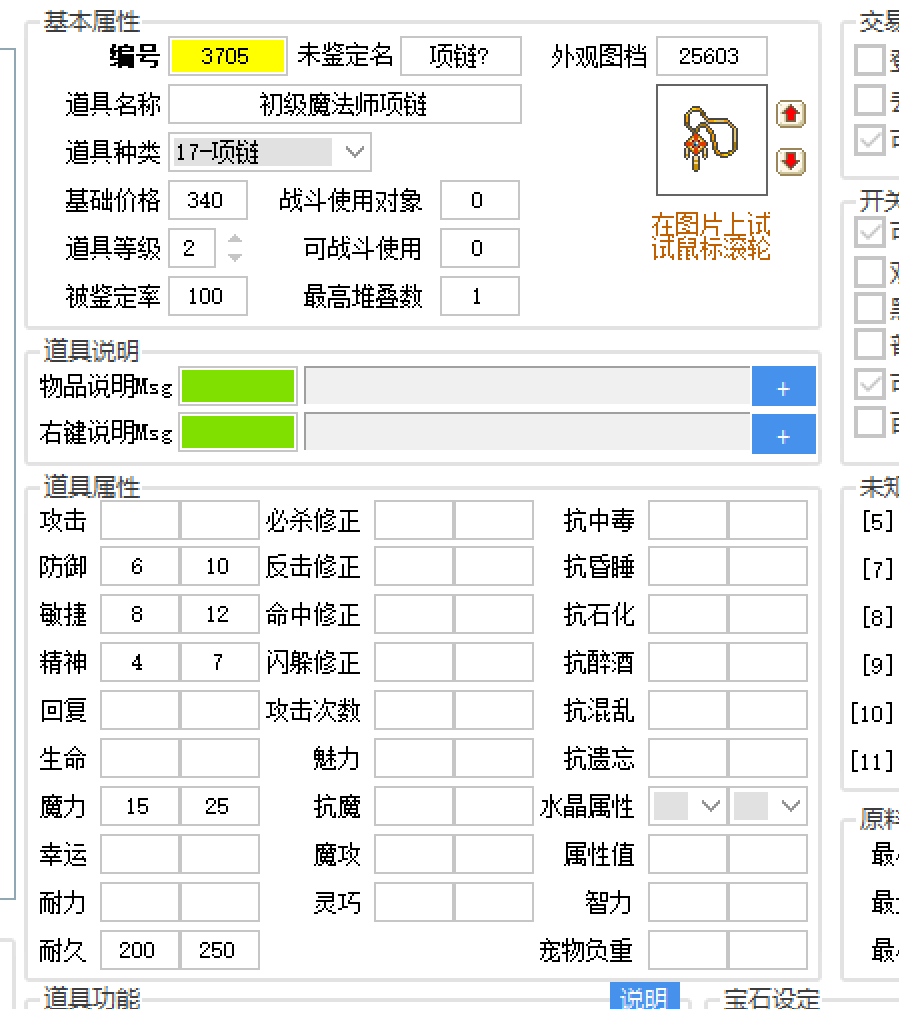
Task: Click the first 属性值 input field
Action: pyautogui.click(x=687, y=855)
